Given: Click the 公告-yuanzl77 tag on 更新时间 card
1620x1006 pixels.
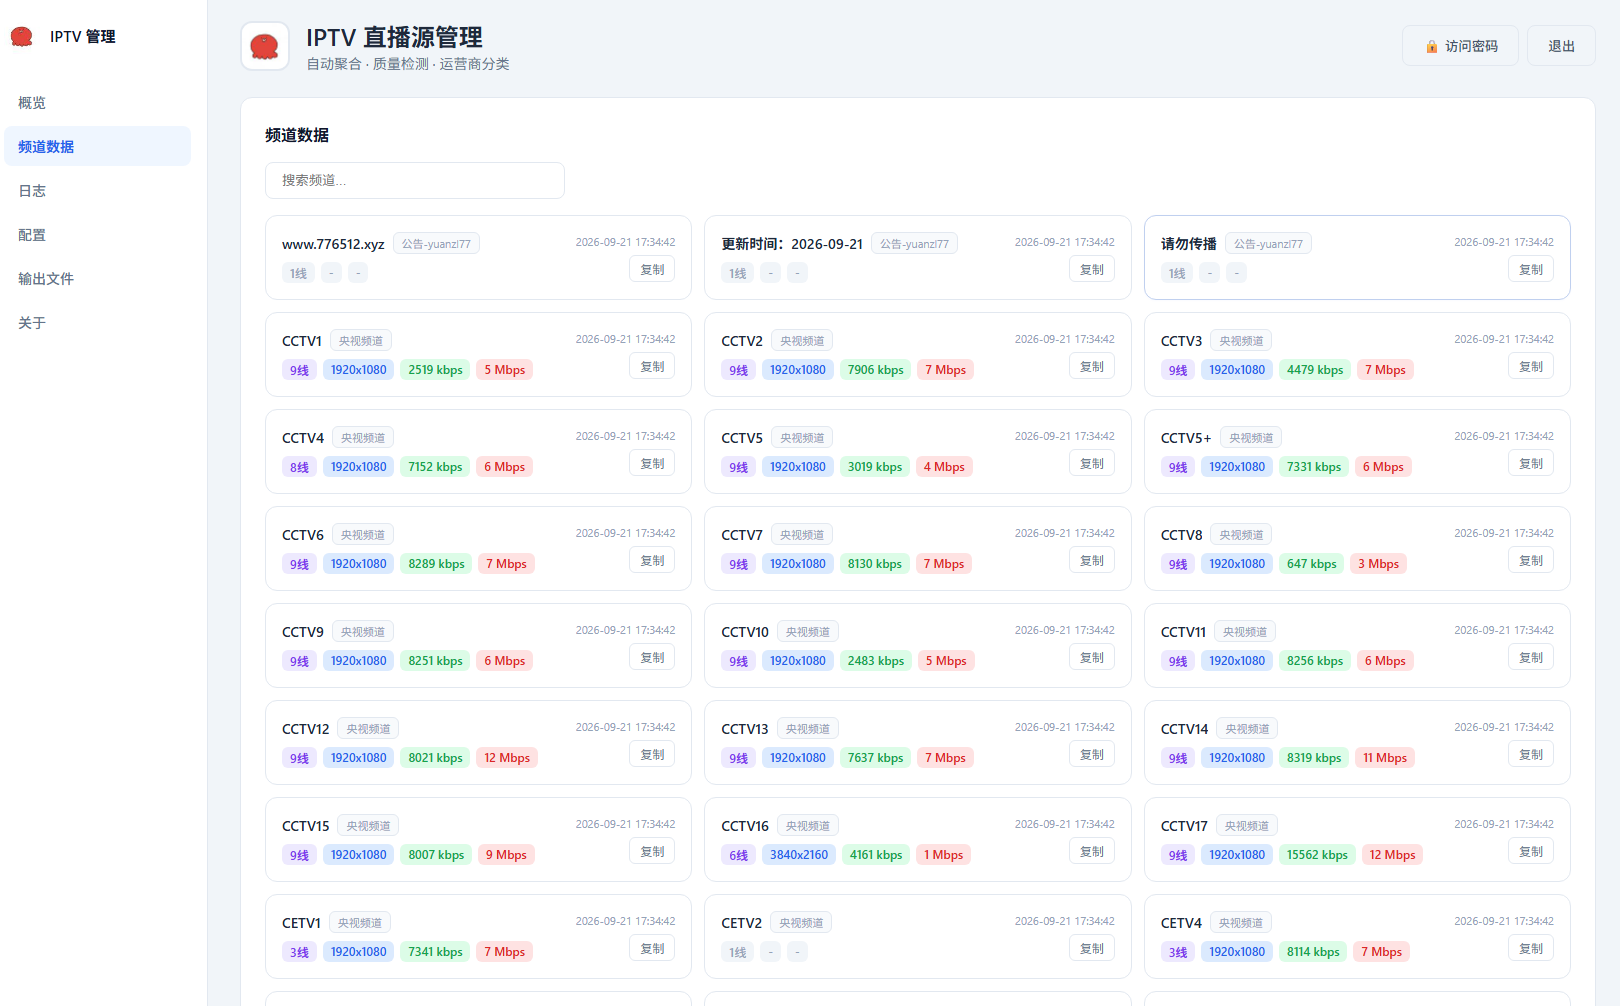Looking at the screenshot, I should coord(914,244).
